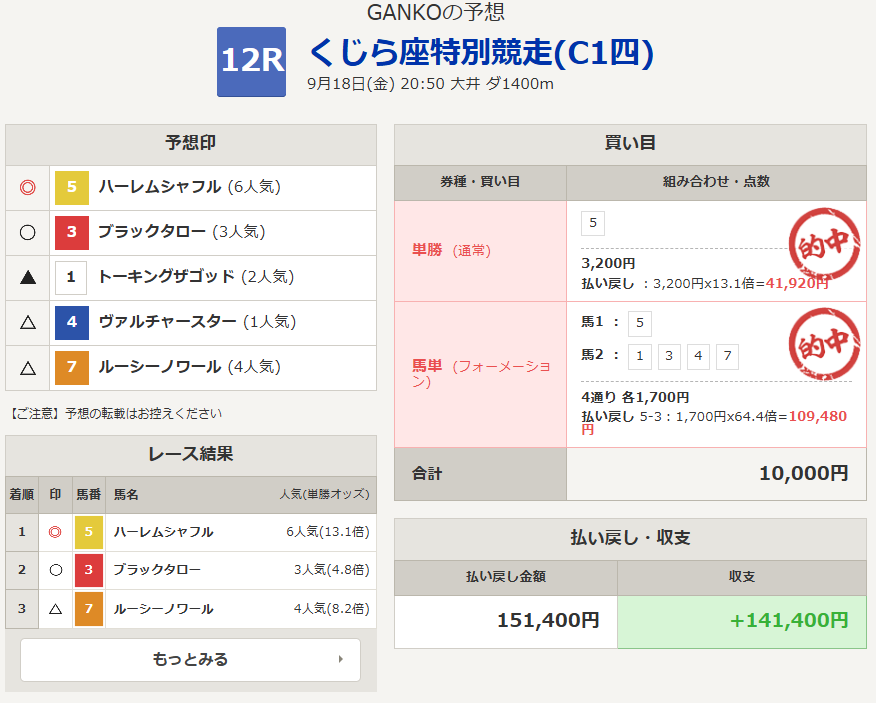Click the 馬1 number 5 box
Viewport: 876px width, 703px height.
pos(640,324)
